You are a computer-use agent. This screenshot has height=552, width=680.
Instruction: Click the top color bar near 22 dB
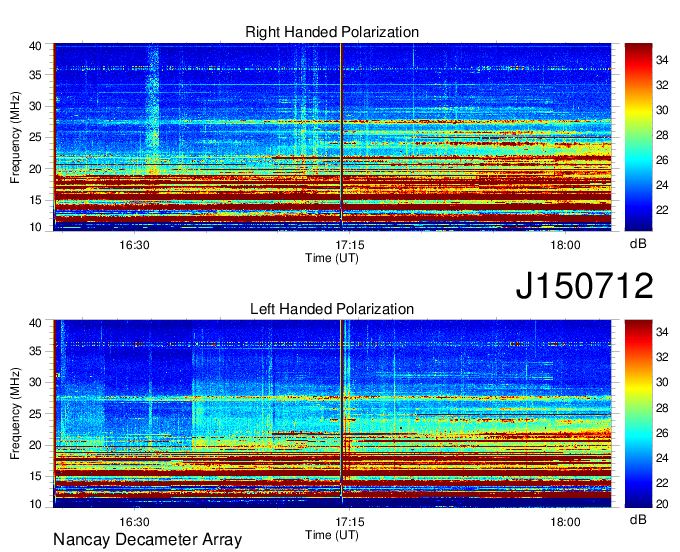[x=638, y=210]
